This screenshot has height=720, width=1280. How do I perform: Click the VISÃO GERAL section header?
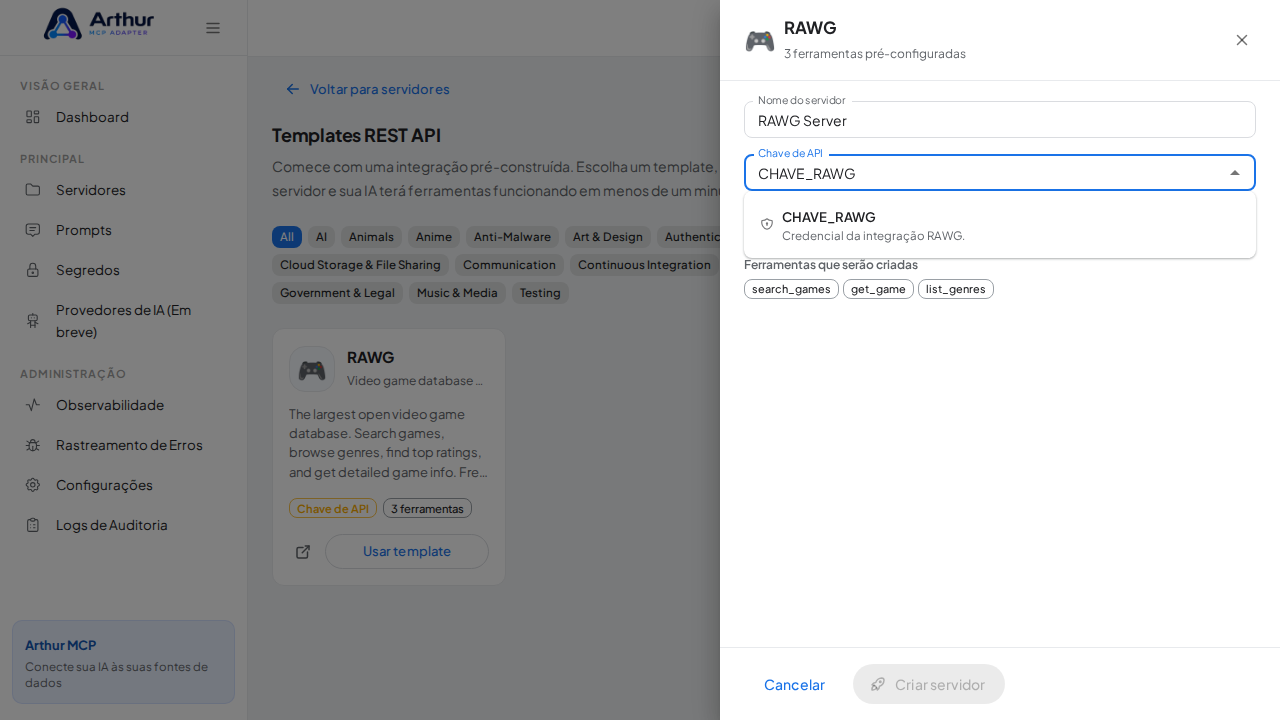62,86
